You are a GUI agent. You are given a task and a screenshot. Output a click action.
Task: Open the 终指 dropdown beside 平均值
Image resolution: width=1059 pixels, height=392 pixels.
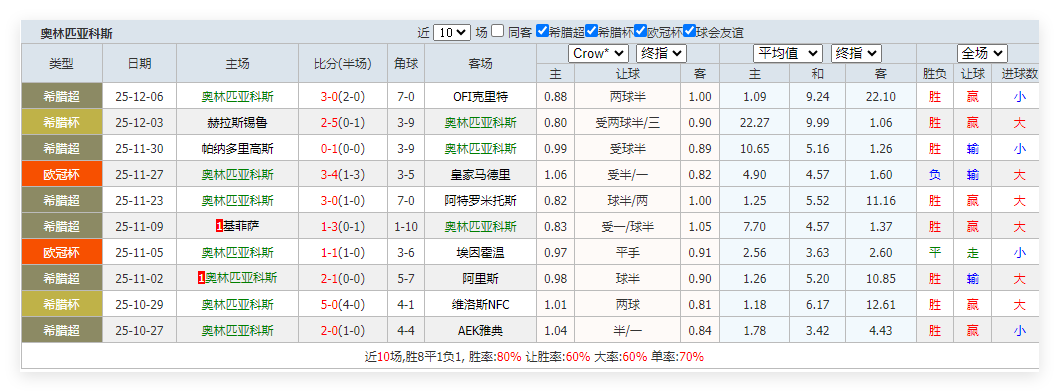click(x=856, y=53)
